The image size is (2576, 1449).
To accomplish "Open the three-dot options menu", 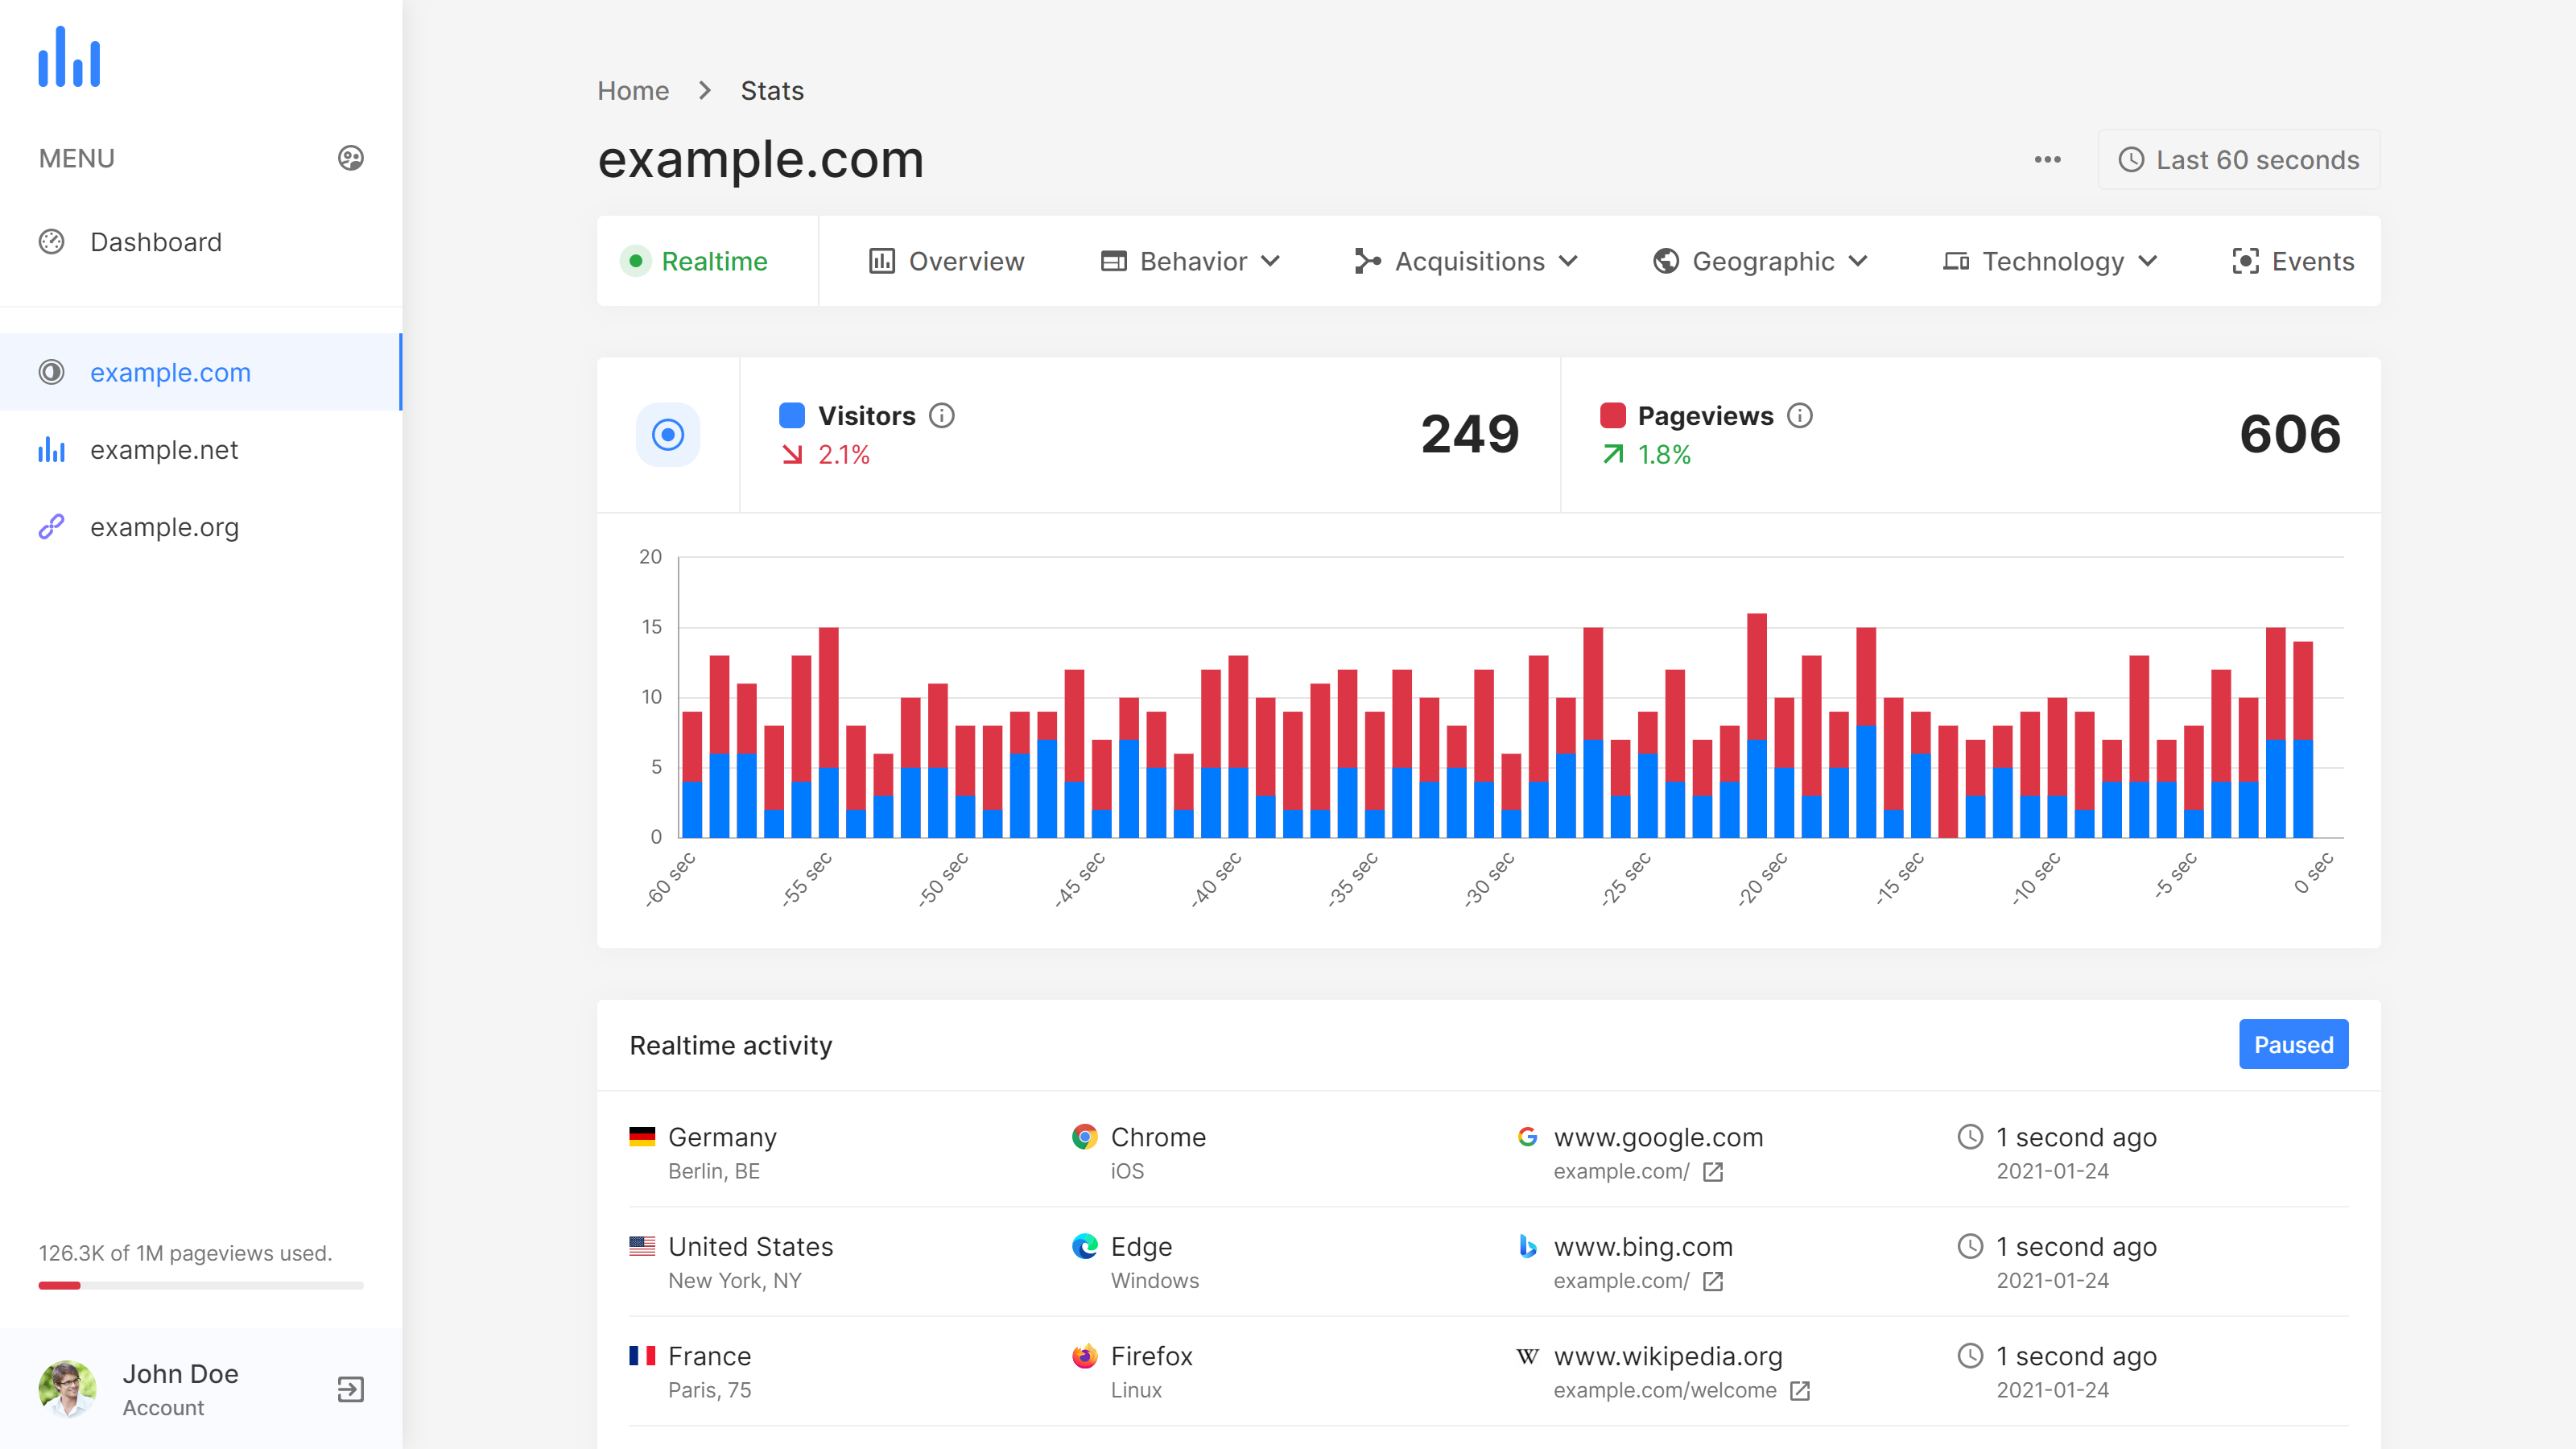I will pos(2047,159).
